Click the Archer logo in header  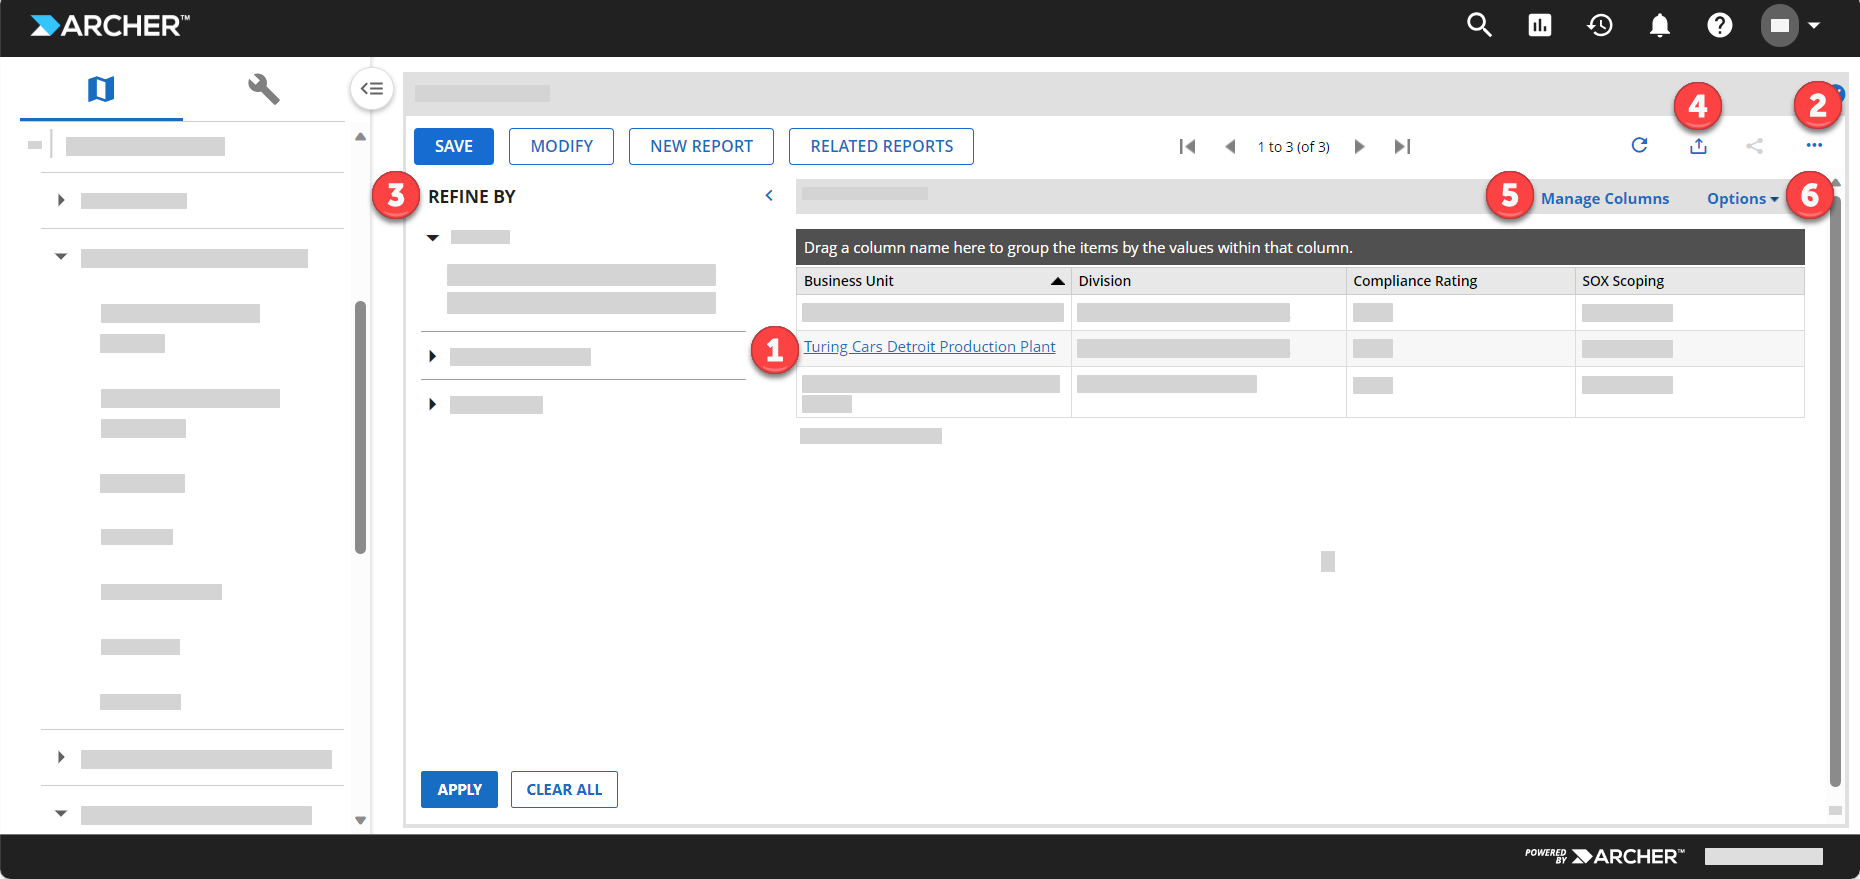pyautogui.click(x=110, y=25)
